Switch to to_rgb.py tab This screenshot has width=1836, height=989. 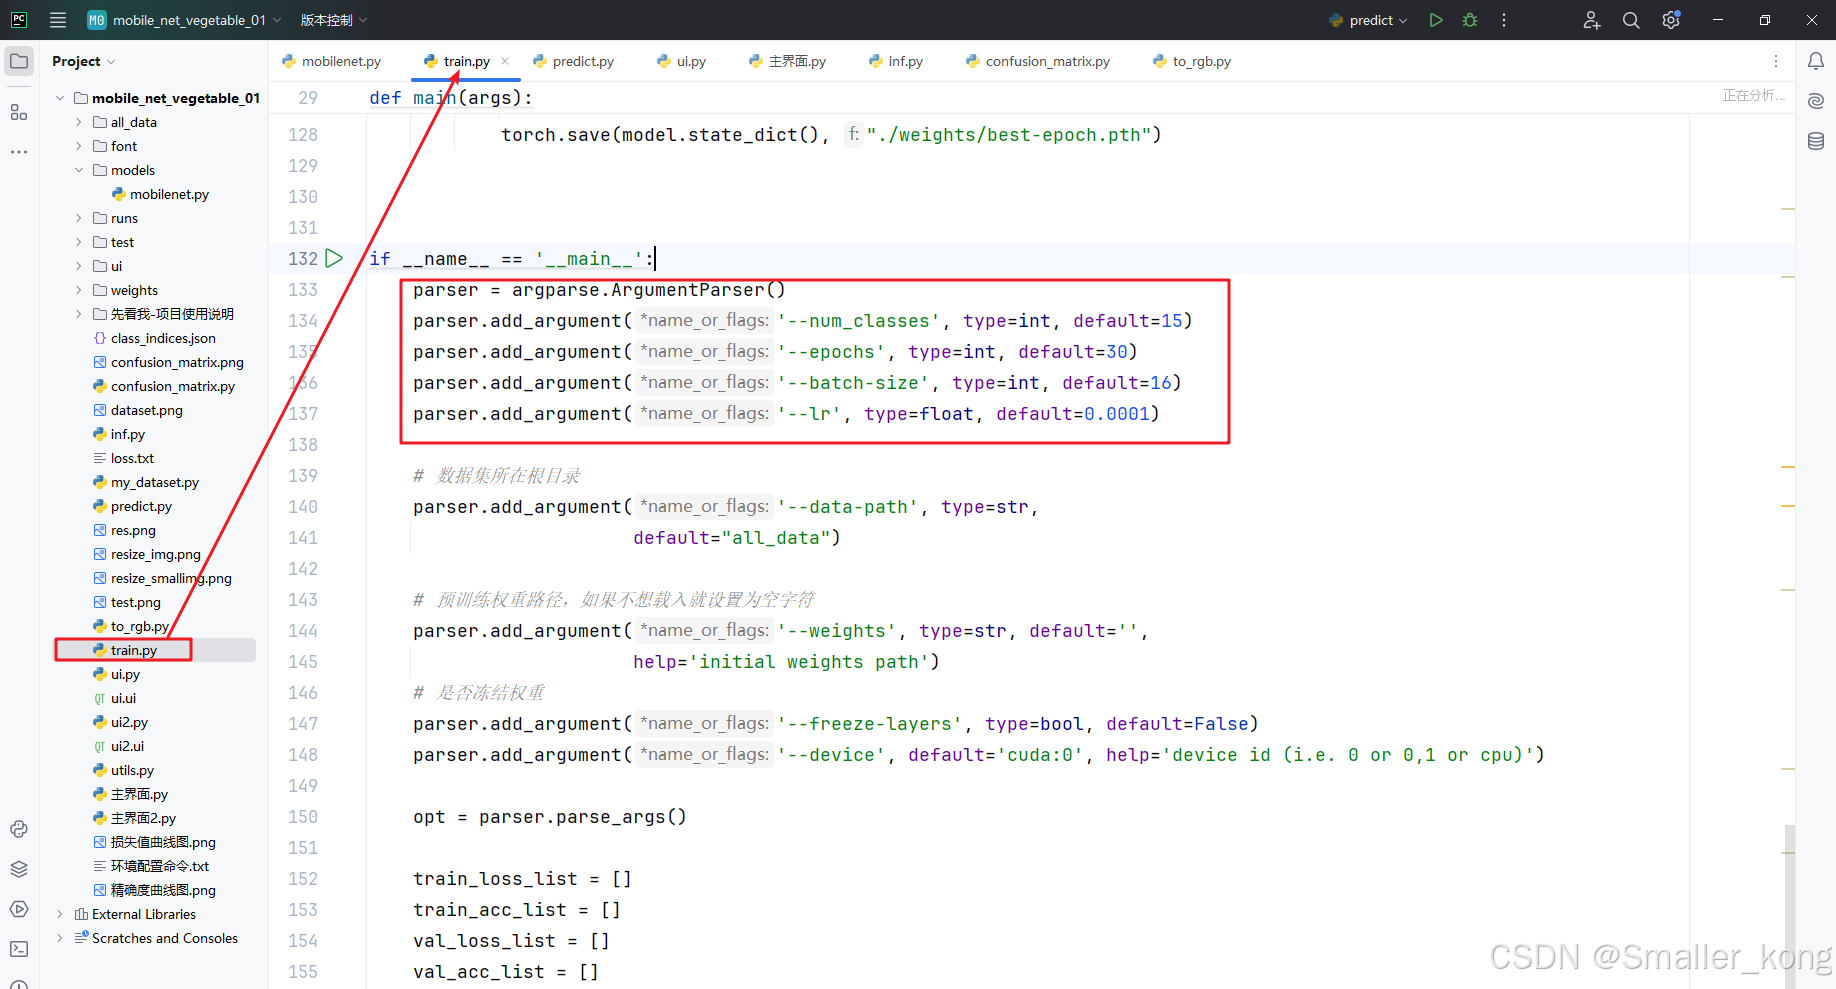tap(1192, 61)
